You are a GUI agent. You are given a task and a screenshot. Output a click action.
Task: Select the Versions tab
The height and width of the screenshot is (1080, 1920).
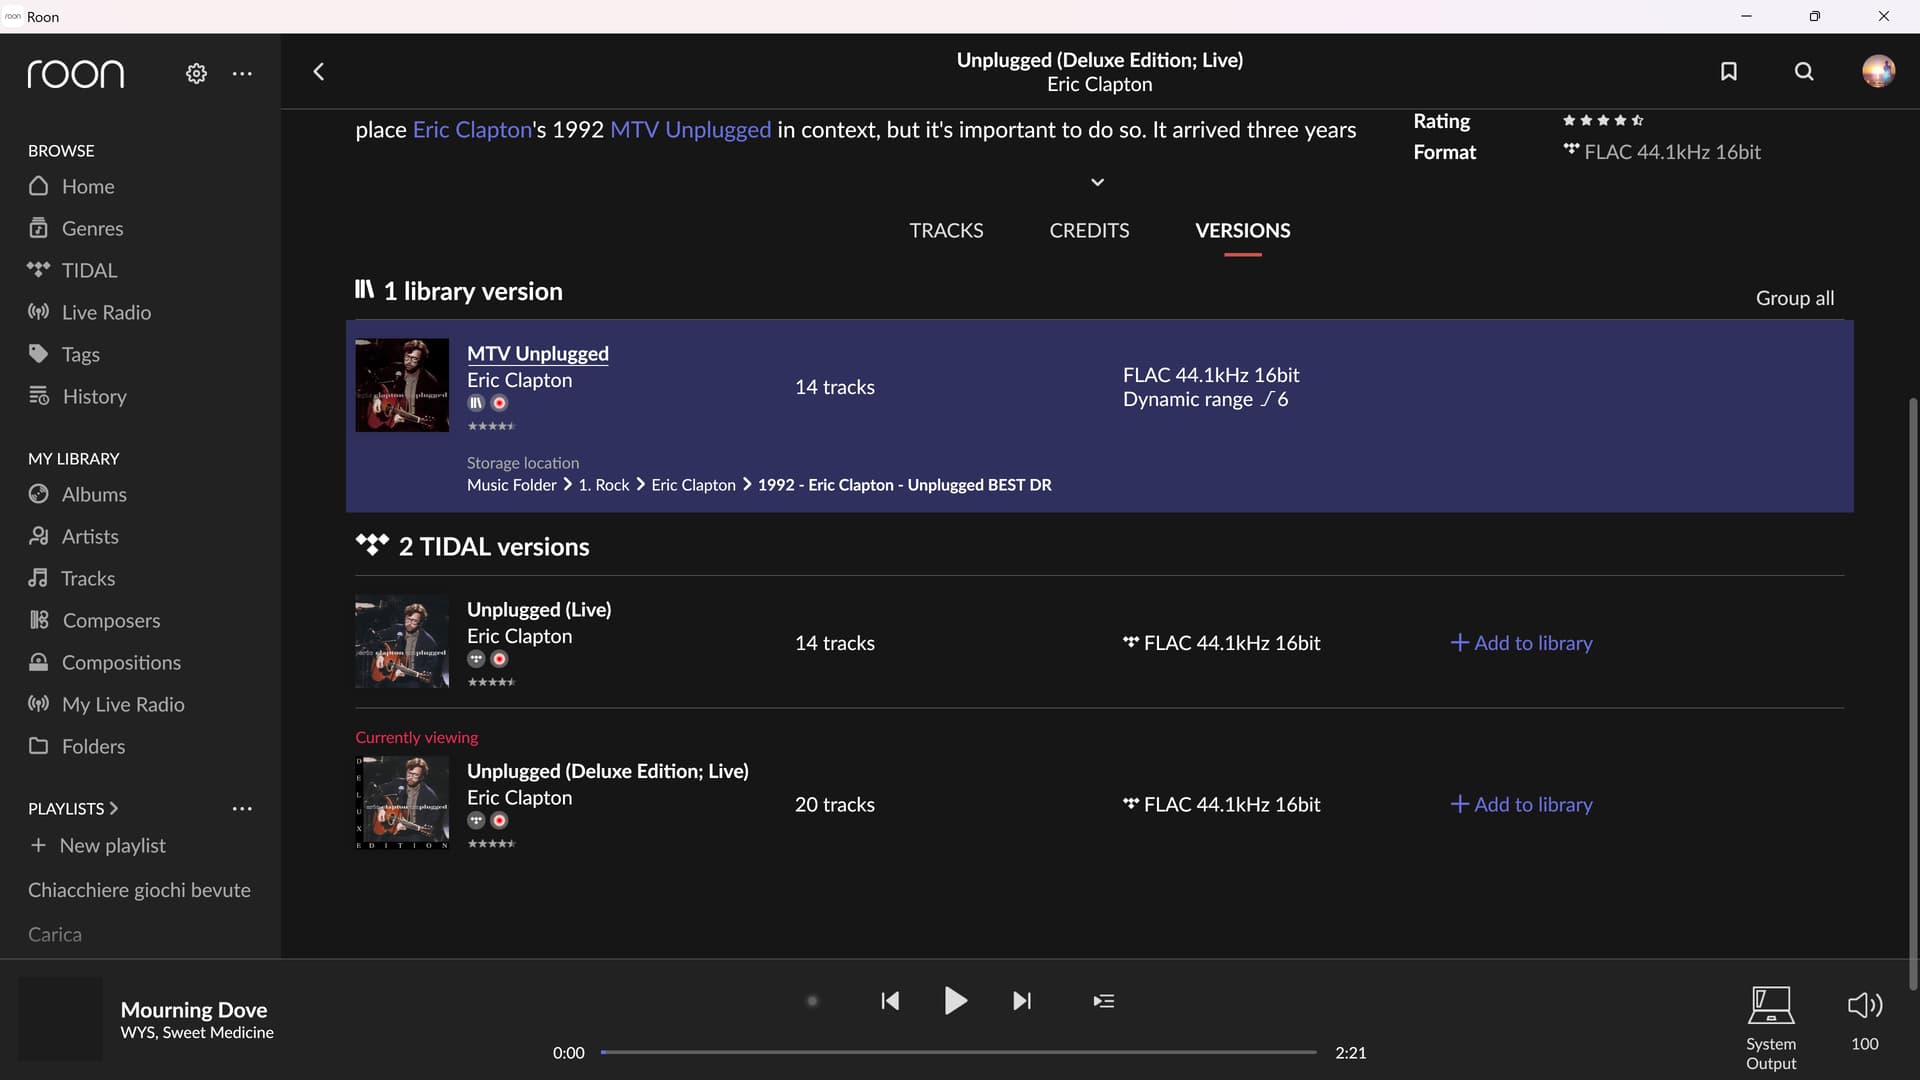coord(1243,230)
